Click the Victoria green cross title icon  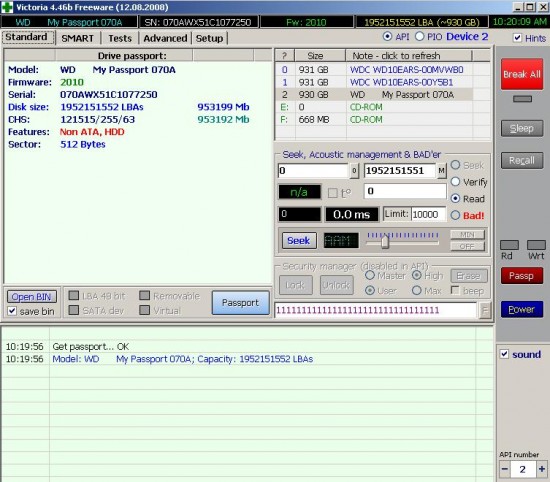pos(7,7)
